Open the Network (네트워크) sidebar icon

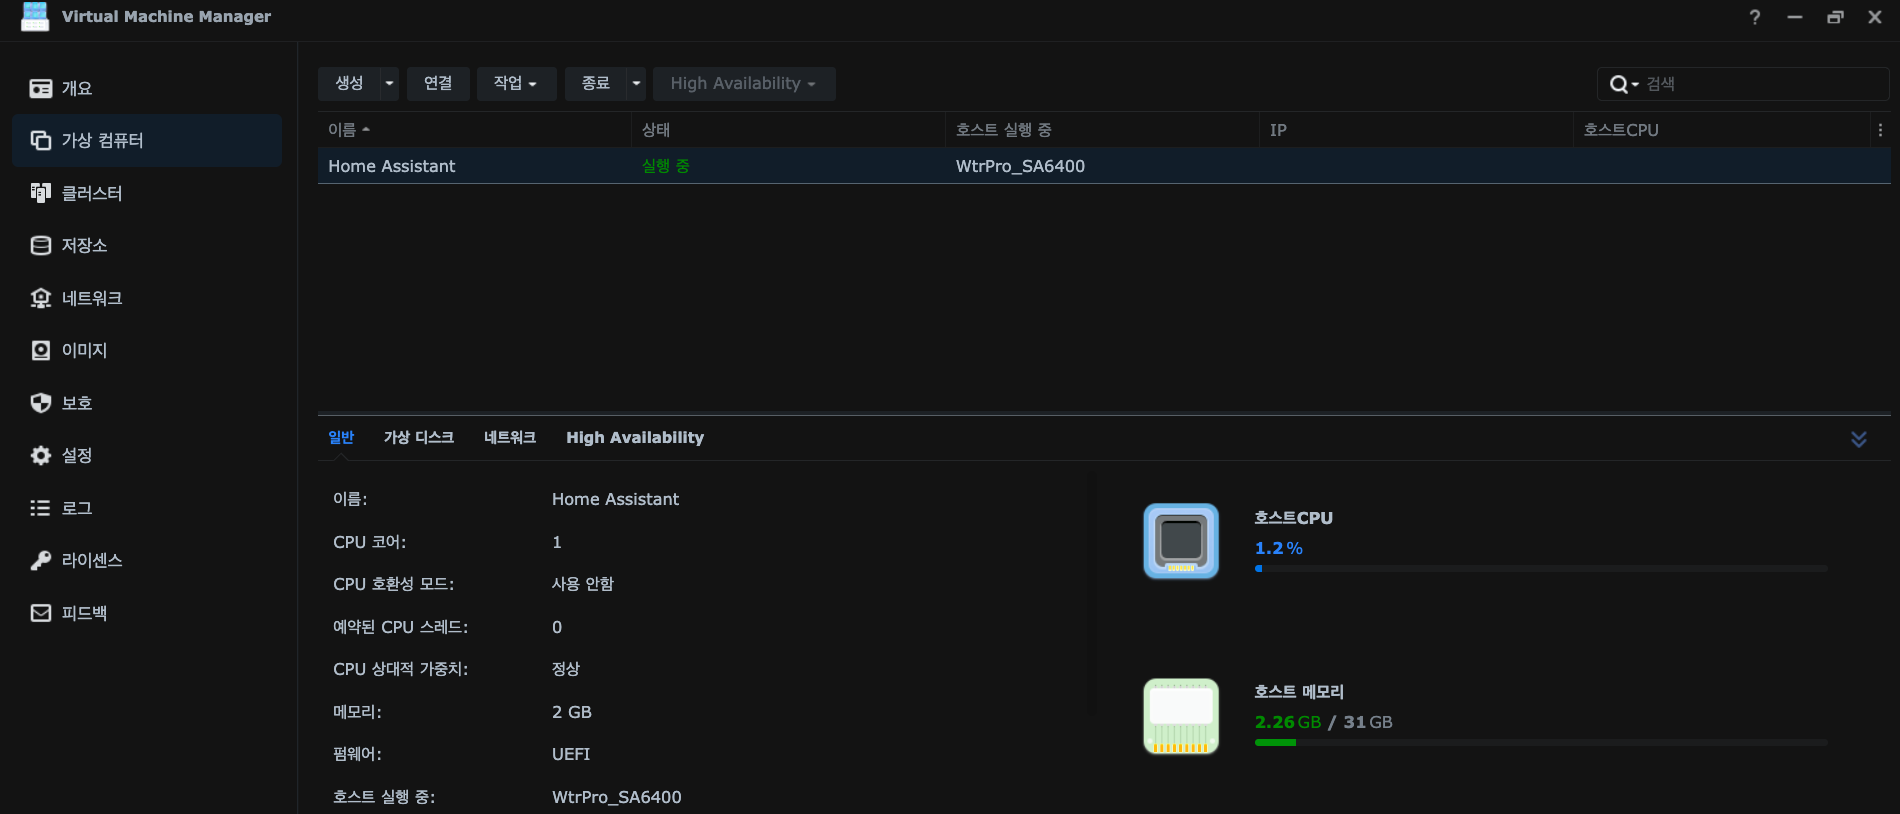[40, 298]
